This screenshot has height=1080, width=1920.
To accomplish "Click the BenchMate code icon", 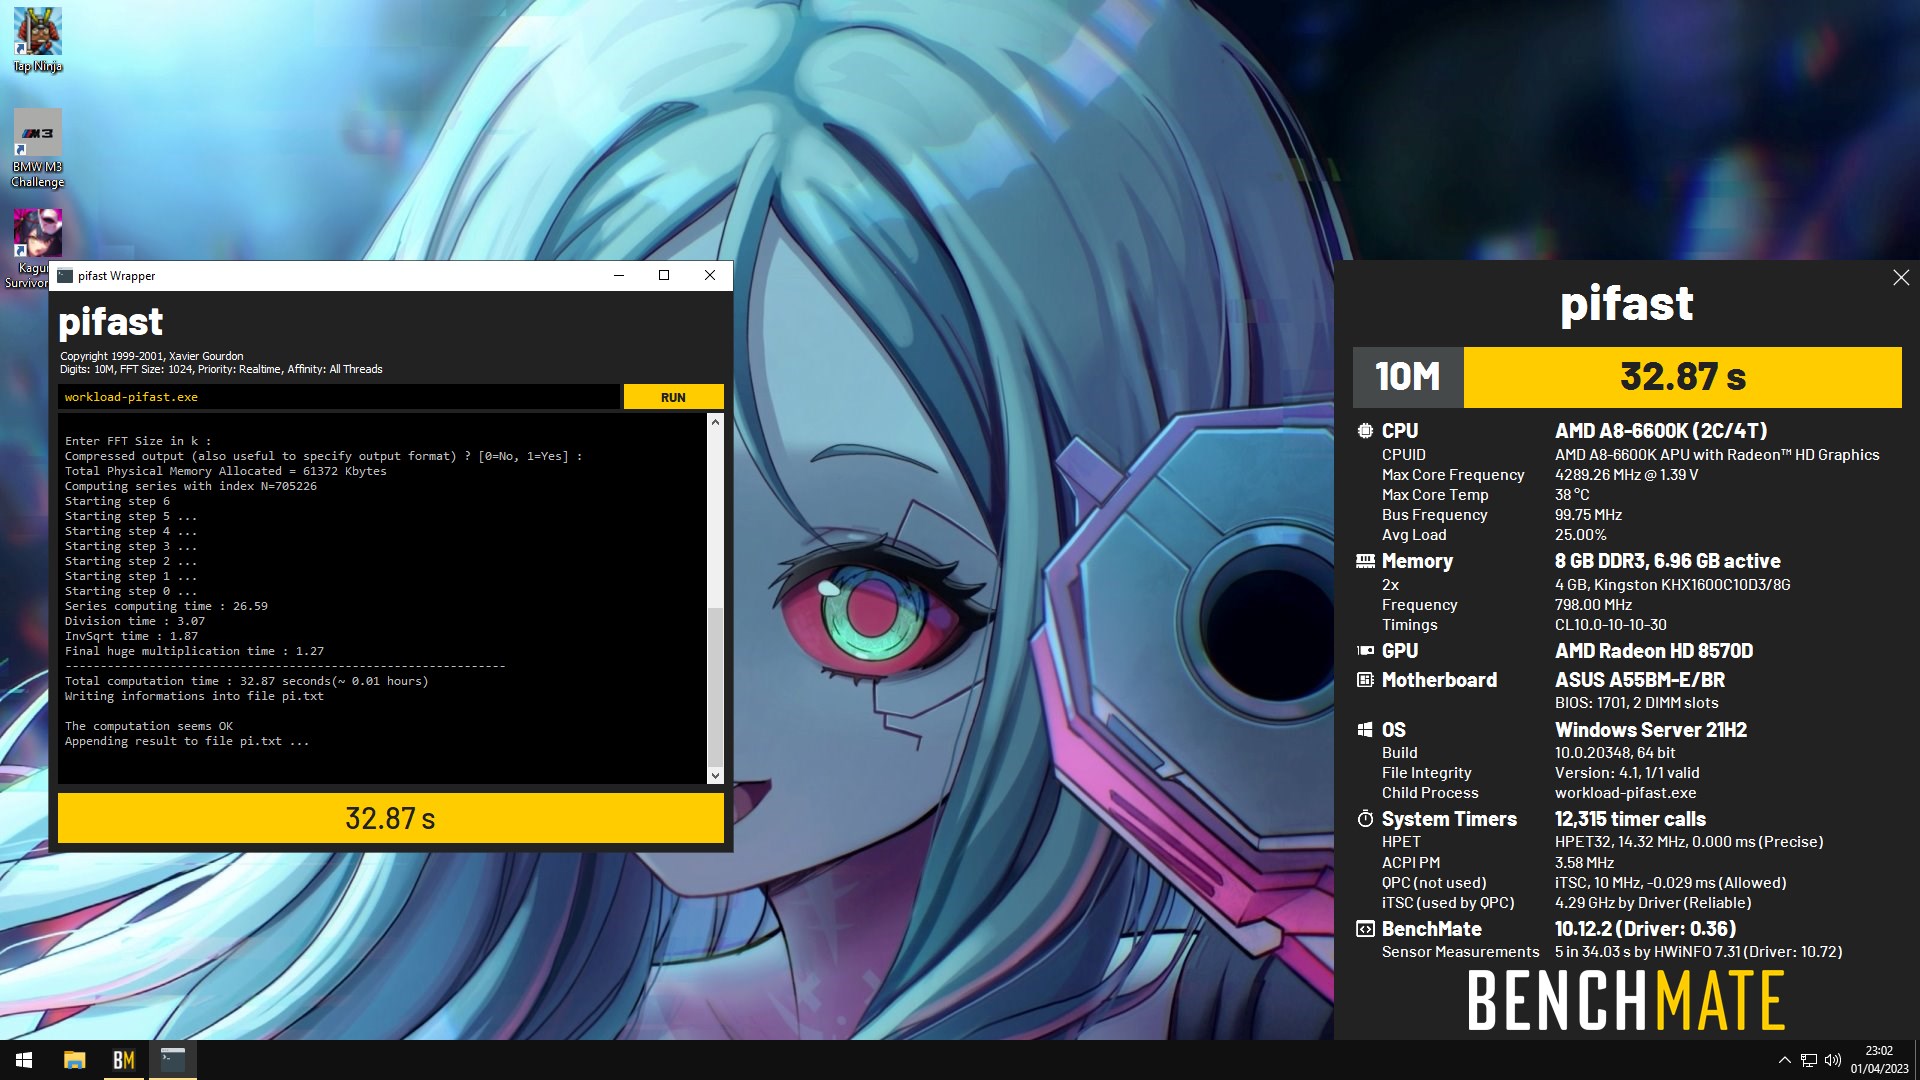I will coord(1365,929).
